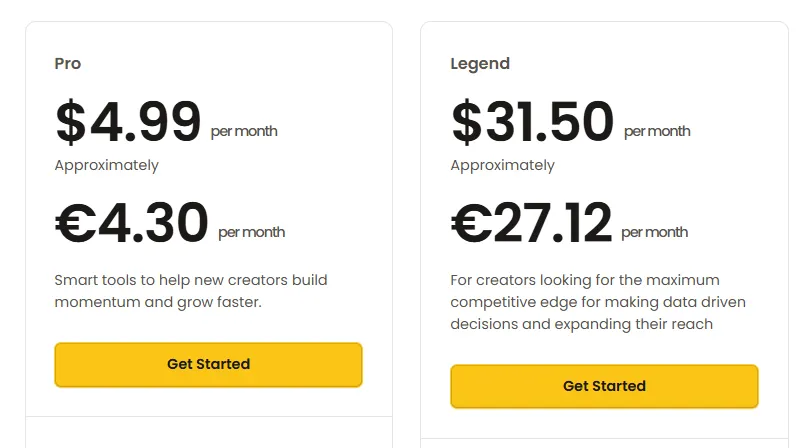Viewport: 807px width, 448px height.
Task: Click "per month" beside the $4.99 price
Action: click(244, 131)
